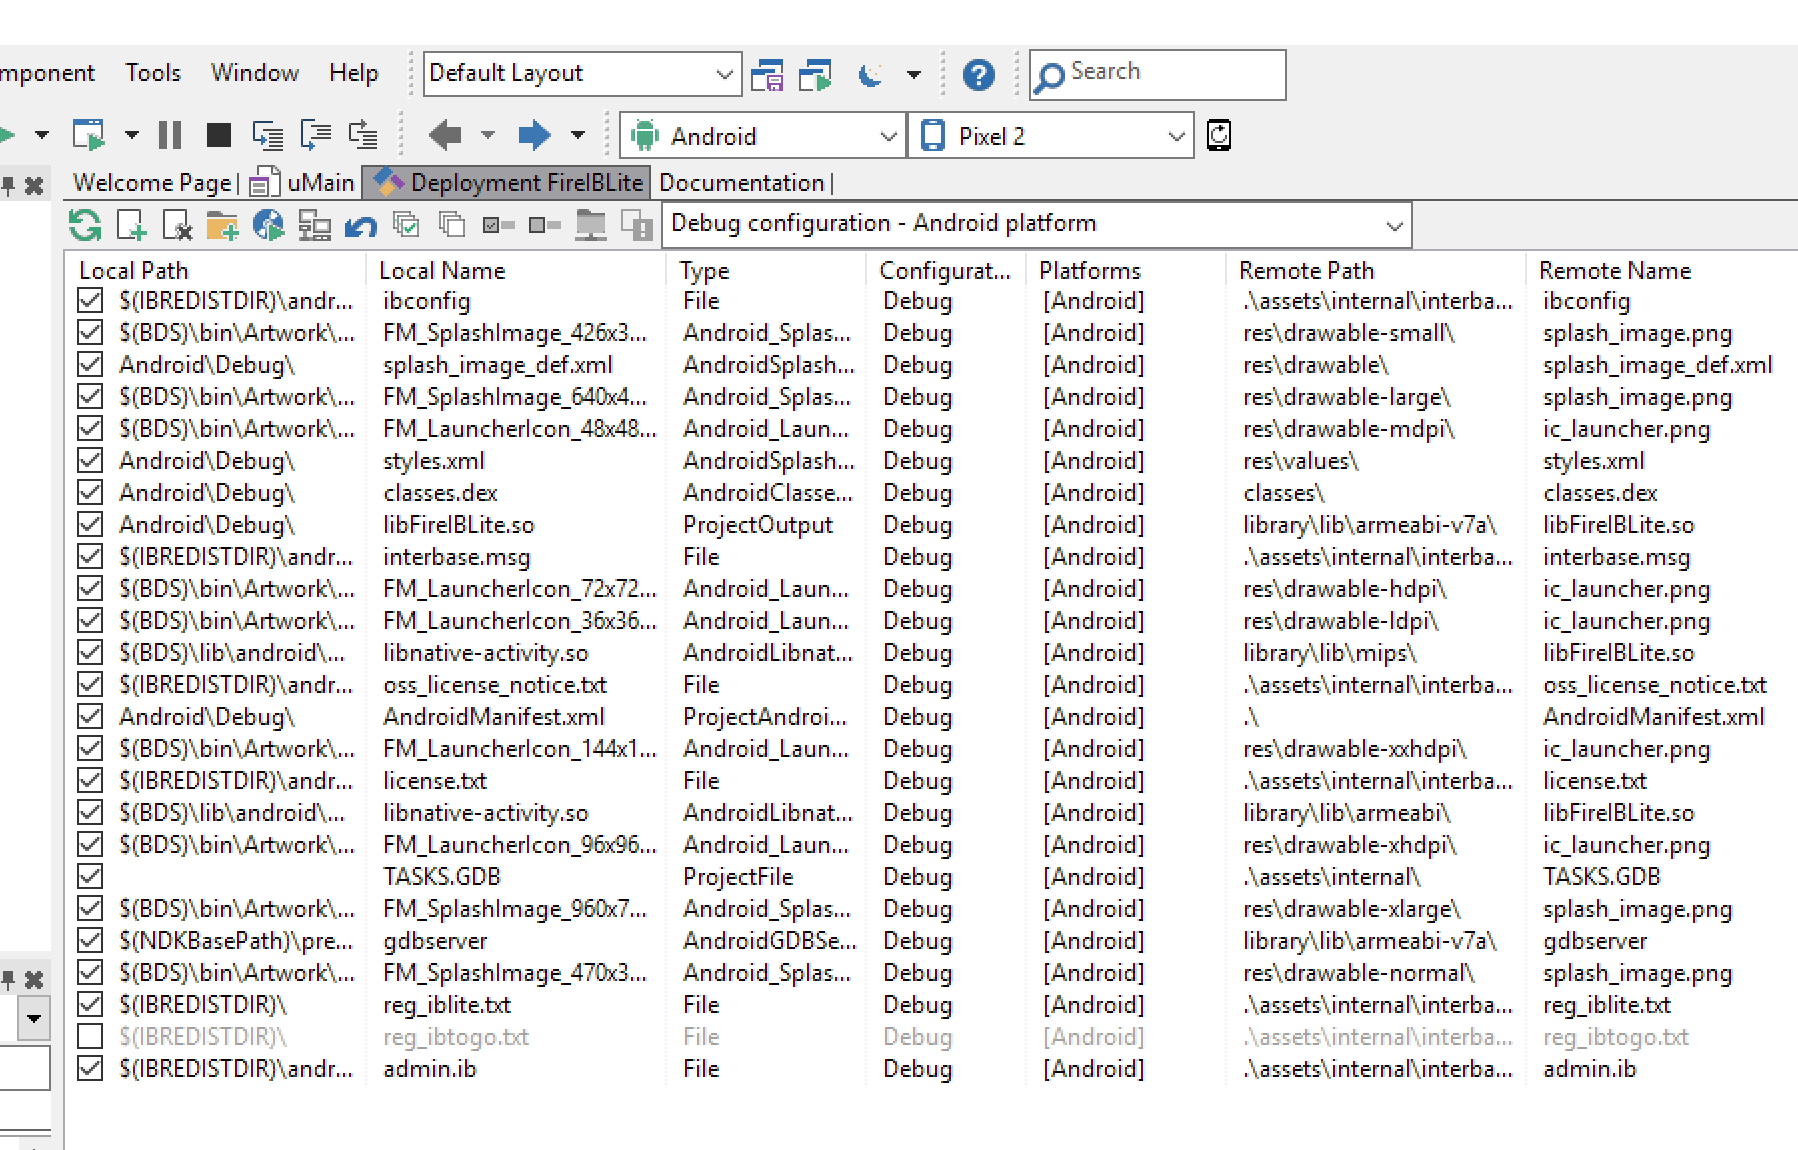
Task: Select the libFireIBLite.so local name cell
Action: coord(459,525)
